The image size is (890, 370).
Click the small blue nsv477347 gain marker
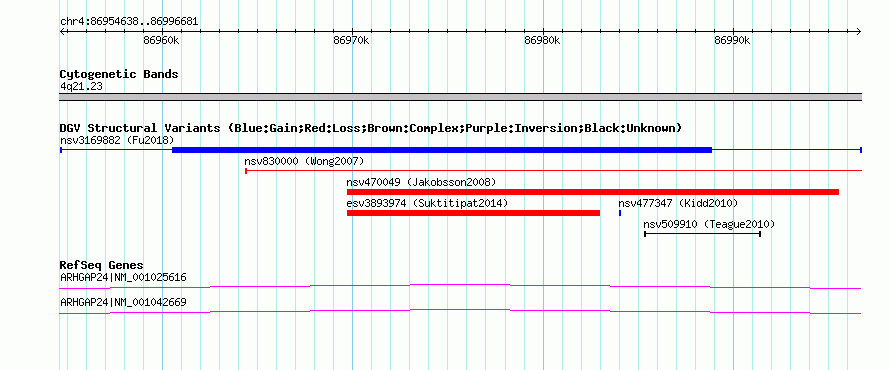[620, 213]
